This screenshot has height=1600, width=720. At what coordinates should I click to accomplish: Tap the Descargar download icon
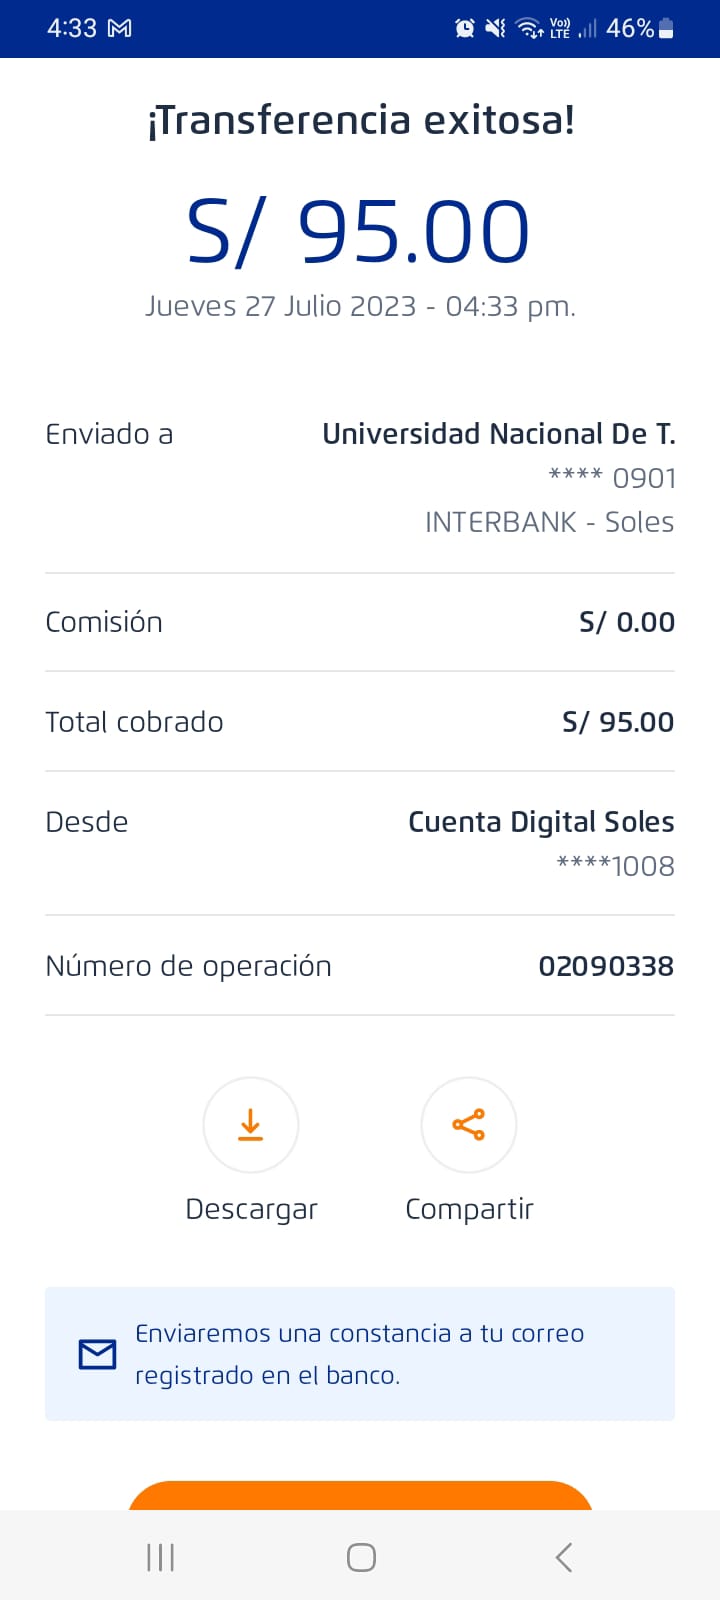click(250, 1125)
